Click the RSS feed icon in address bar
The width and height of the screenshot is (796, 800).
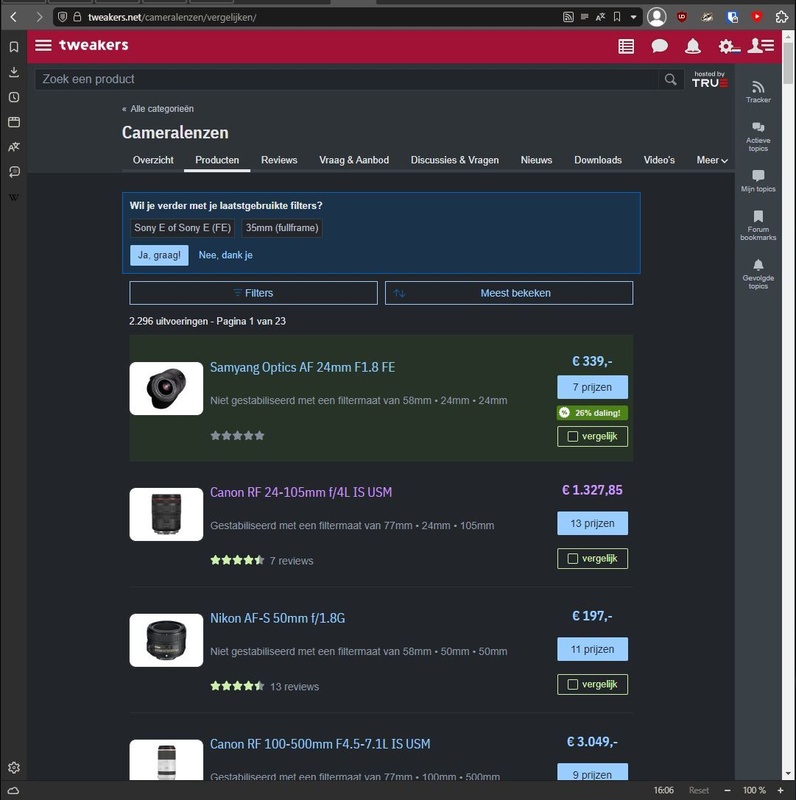coord(568,17)
